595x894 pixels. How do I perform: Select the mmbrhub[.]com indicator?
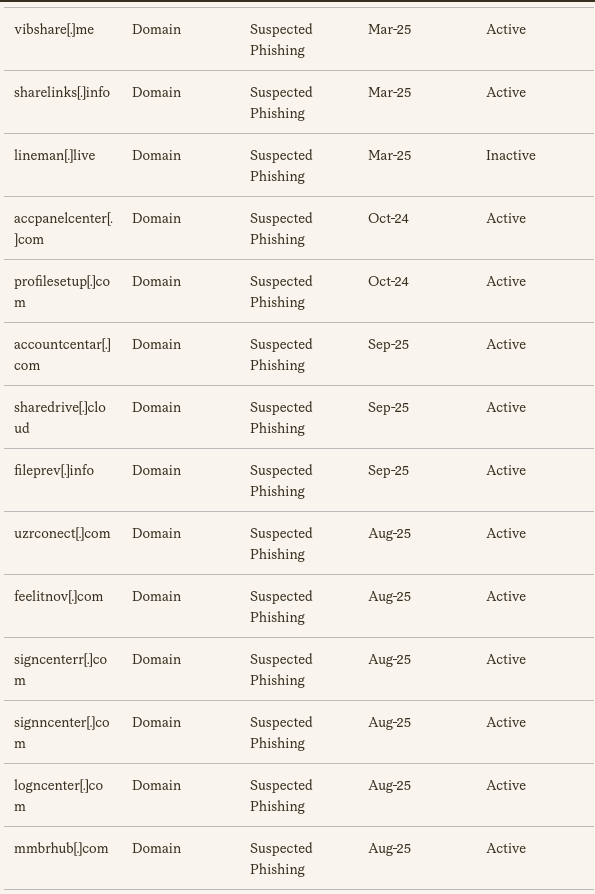coord(61,848)
